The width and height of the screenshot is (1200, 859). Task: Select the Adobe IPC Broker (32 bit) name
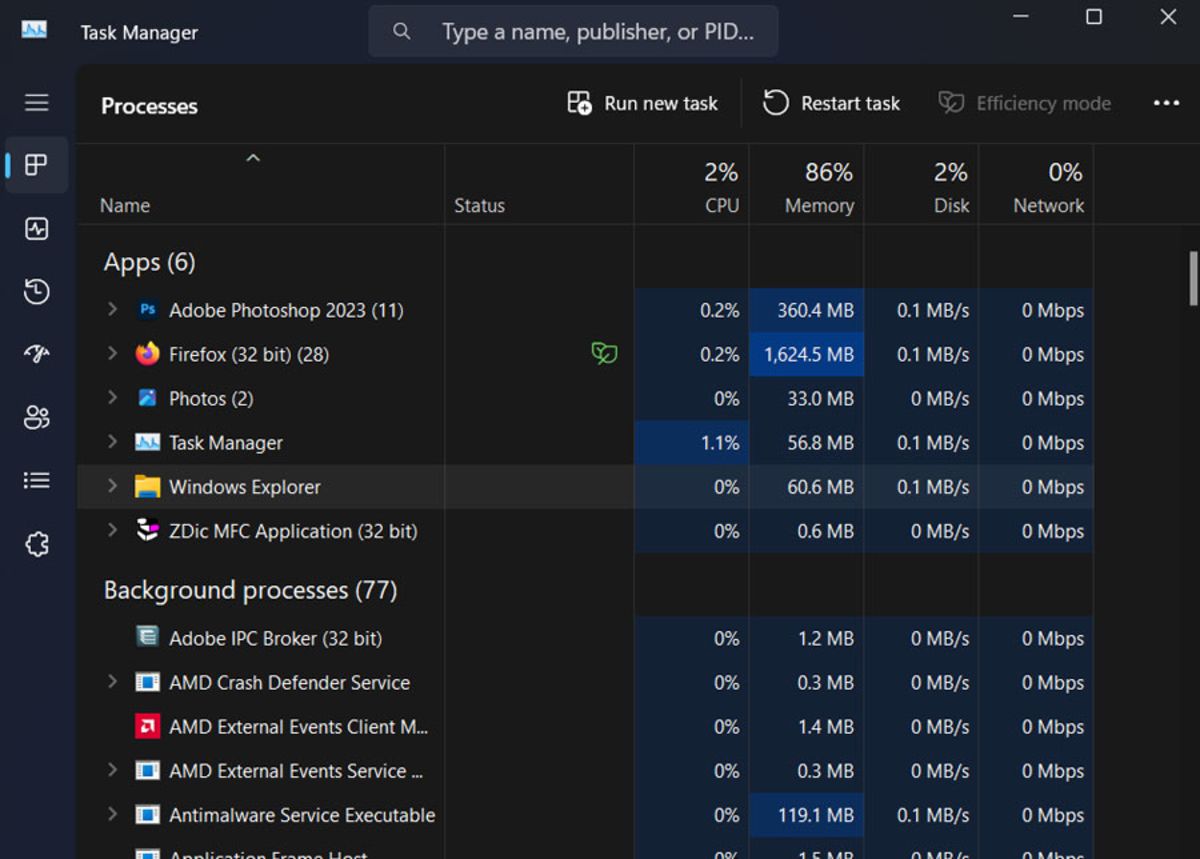click(x=276, y=638)
